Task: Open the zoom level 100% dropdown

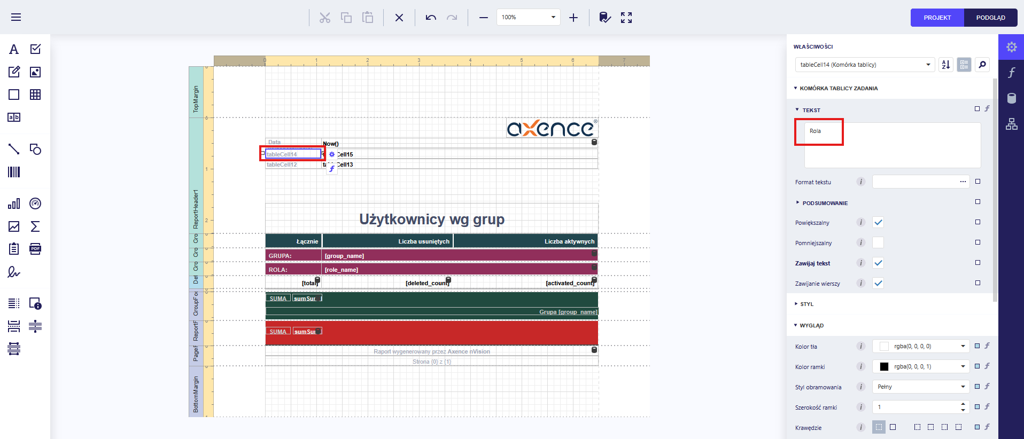Action: [x=554, y=18]
